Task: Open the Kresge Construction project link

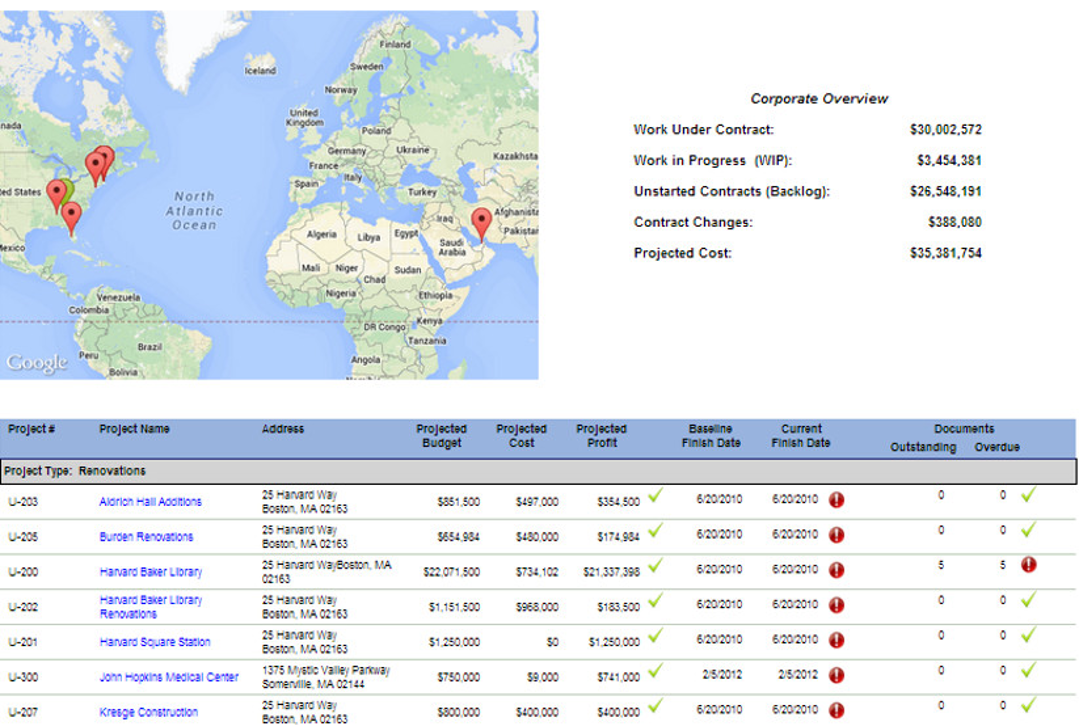Action: coord(149,713)
